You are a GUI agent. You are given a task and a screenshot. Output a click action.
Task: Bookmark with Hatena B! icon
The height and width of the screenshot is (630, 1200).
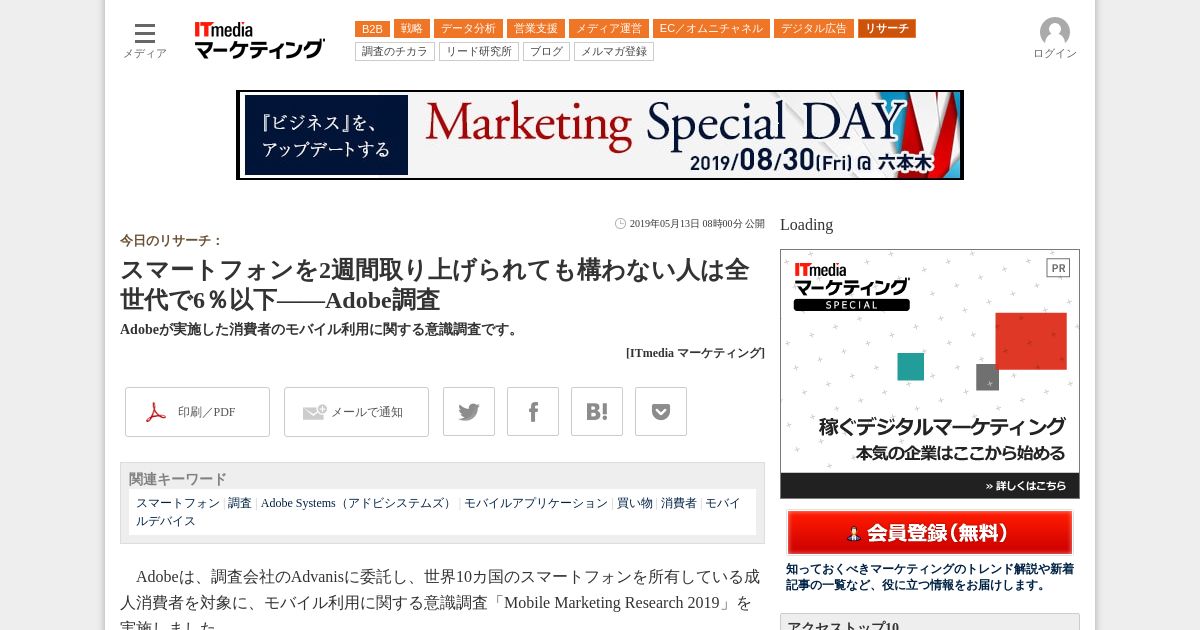pos(597,412)
